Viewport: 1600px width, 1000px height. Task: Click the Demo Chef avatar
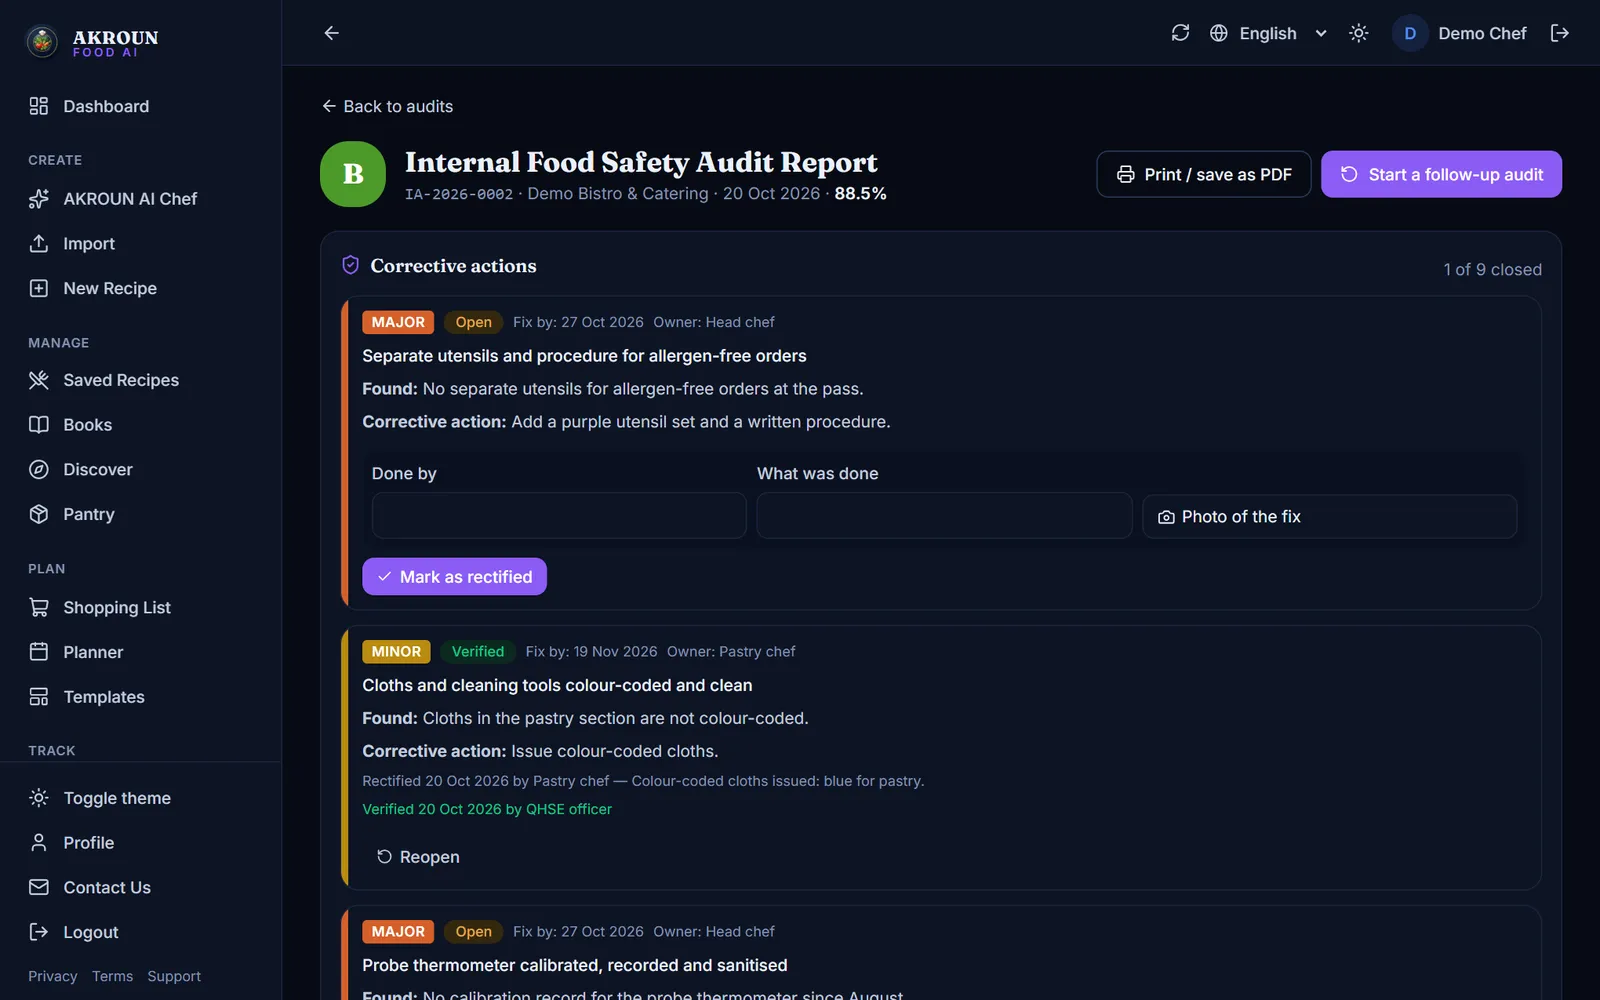[1410, 33]
